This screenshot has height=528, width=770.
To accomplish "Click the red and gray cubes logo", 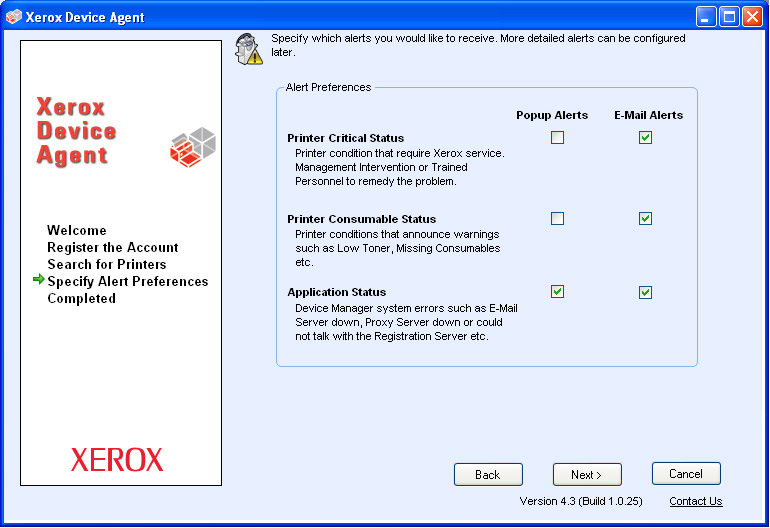I will pyautogui.click(x=193, y=147).
